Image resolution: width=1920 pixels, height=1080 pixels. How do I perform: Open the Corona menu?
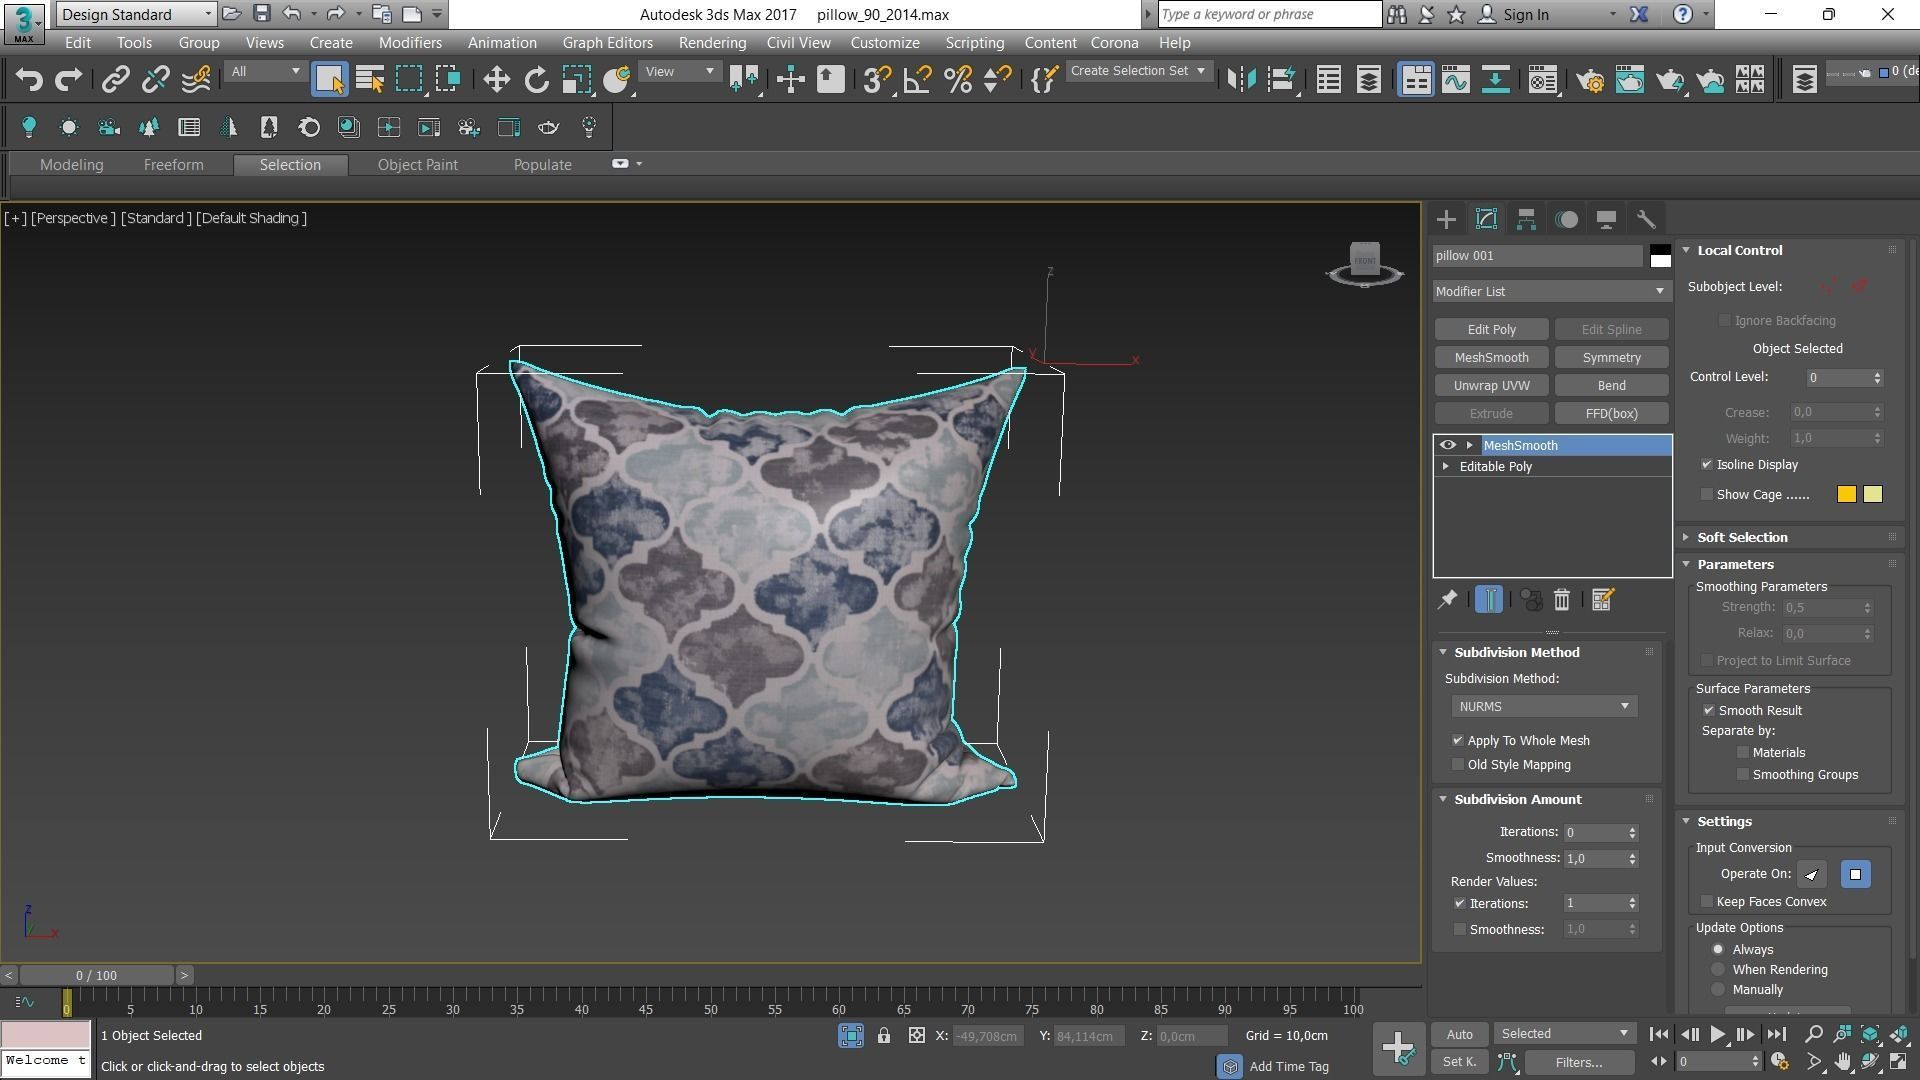[x=1114, y=43]
